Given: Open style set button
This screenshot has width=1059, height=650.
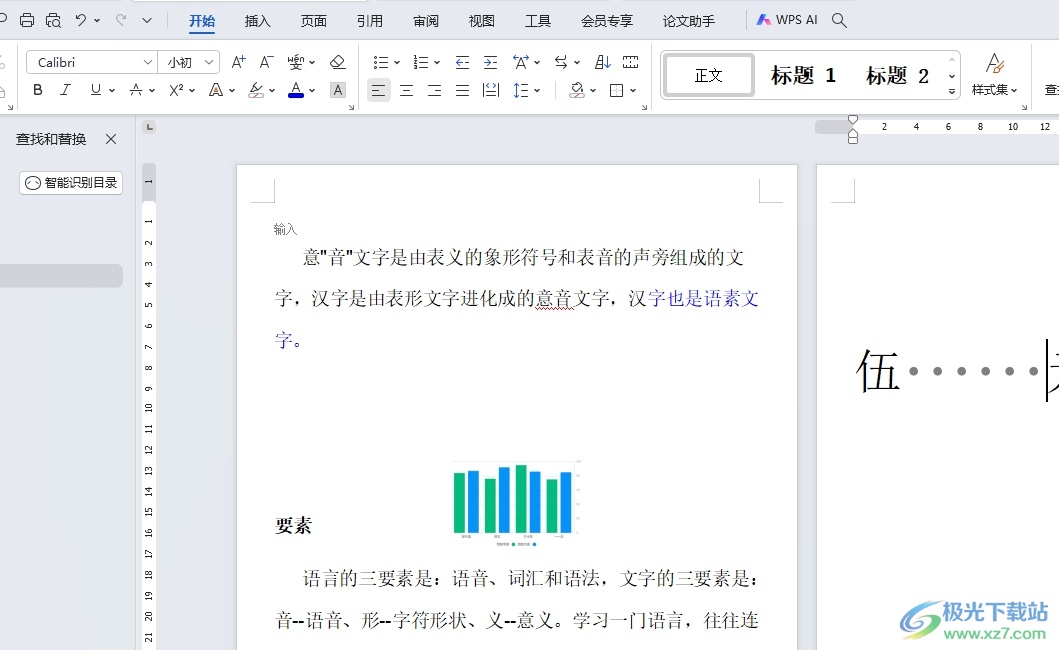Looking at the screenshot, I should [x=994, y=75].
